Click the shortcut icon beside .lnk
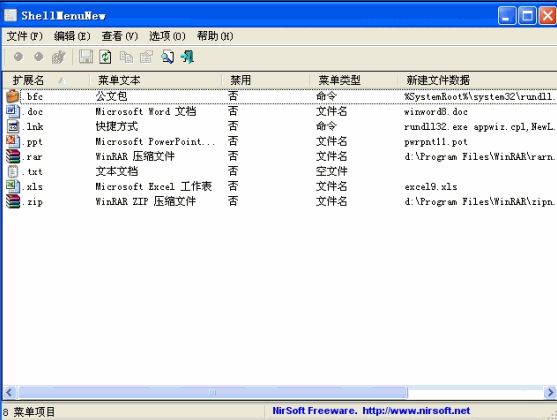 coord(13,126)
